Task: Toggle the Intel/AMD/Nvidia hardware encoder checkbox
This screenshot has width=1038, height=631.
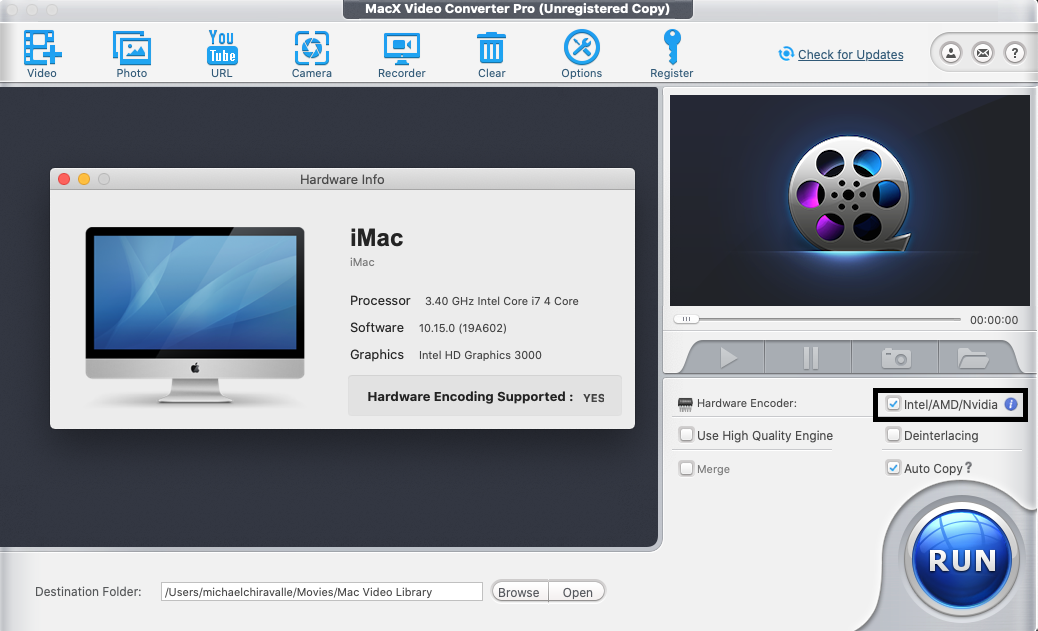Action: pos(893,404)
